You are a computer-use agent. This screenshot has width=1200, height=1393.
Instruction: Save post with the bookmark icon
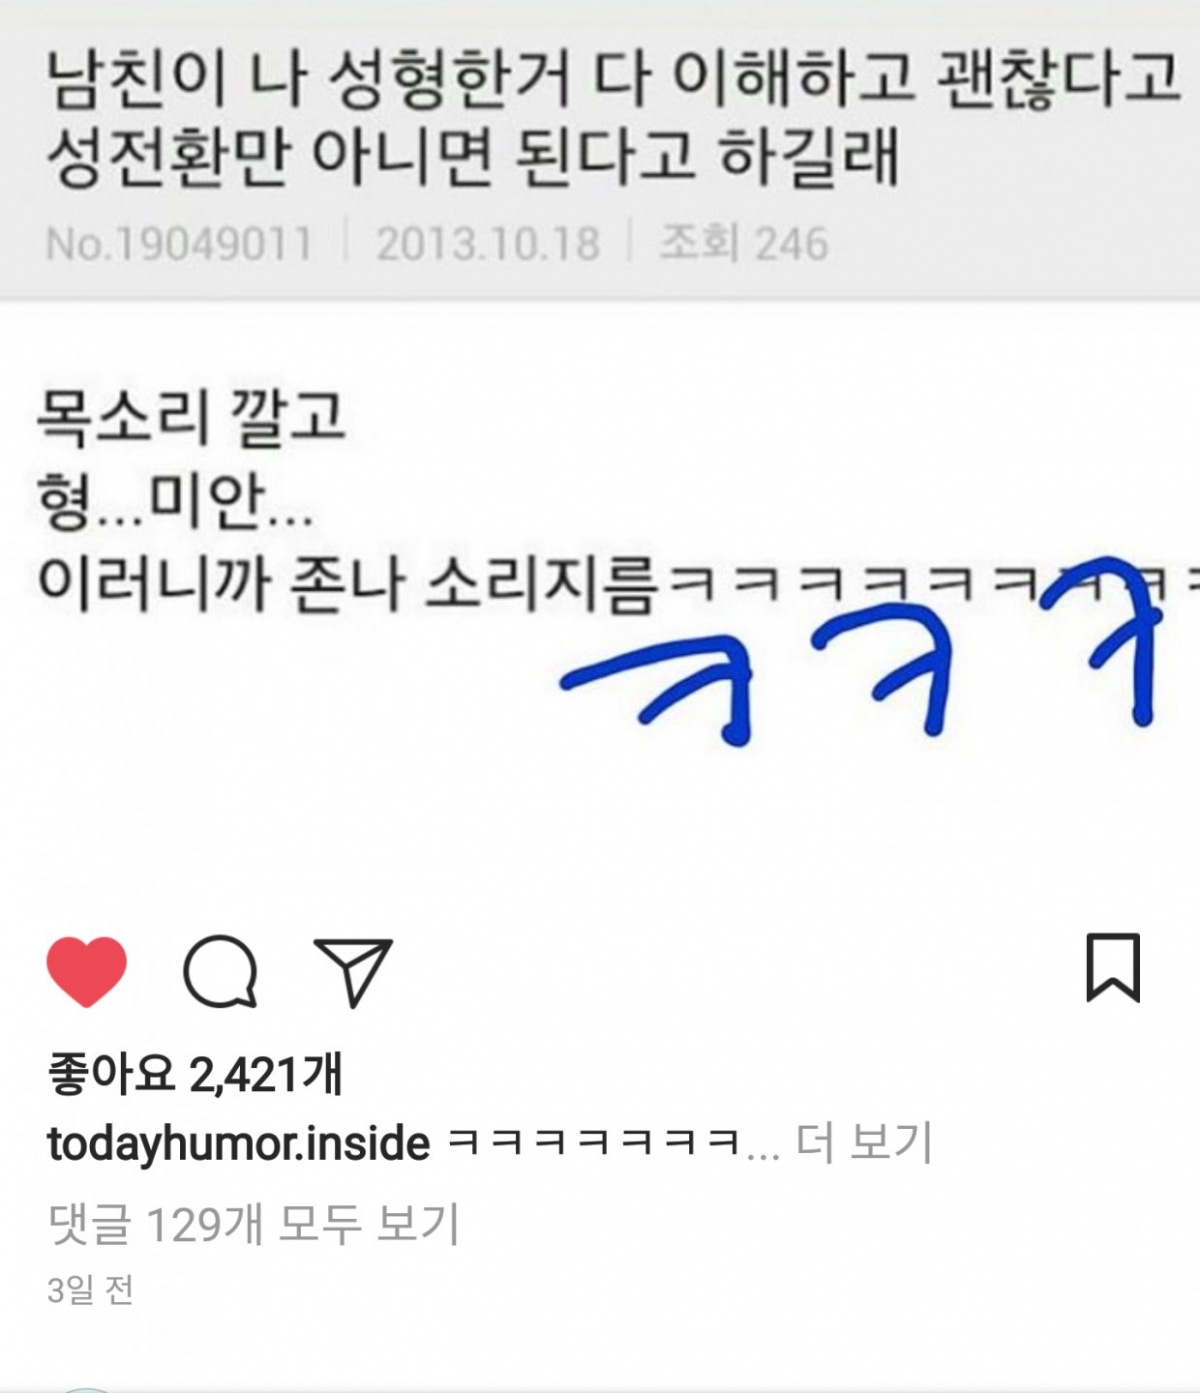[1113, 967]
